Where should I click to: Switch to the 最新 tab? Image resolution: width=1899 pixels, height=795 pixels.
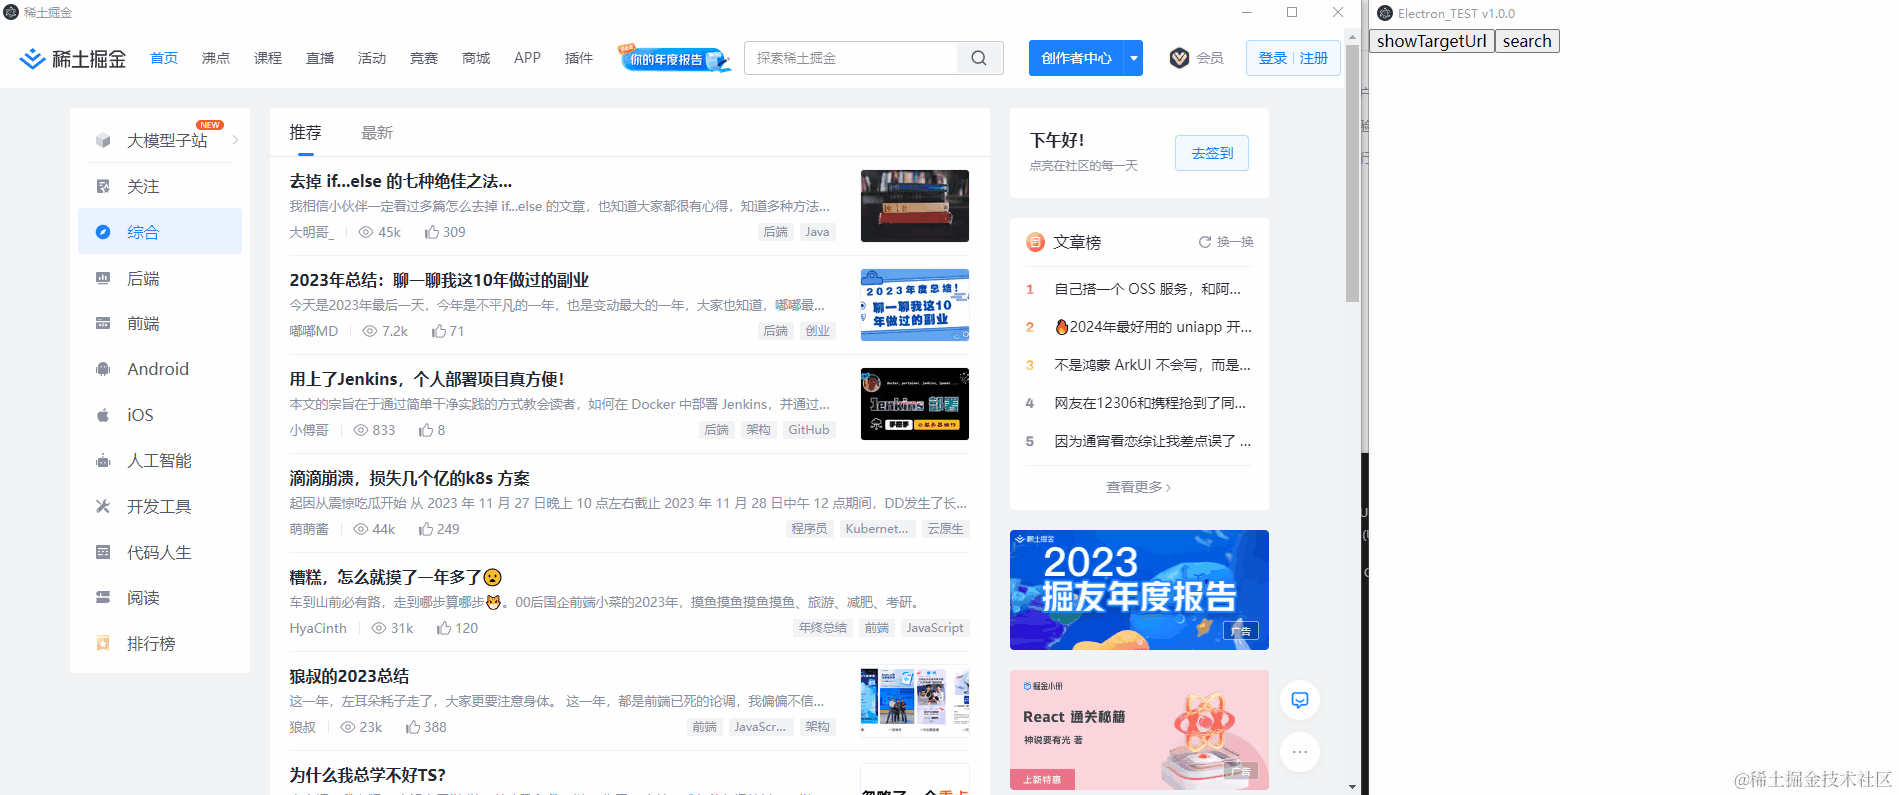point(377,133)
